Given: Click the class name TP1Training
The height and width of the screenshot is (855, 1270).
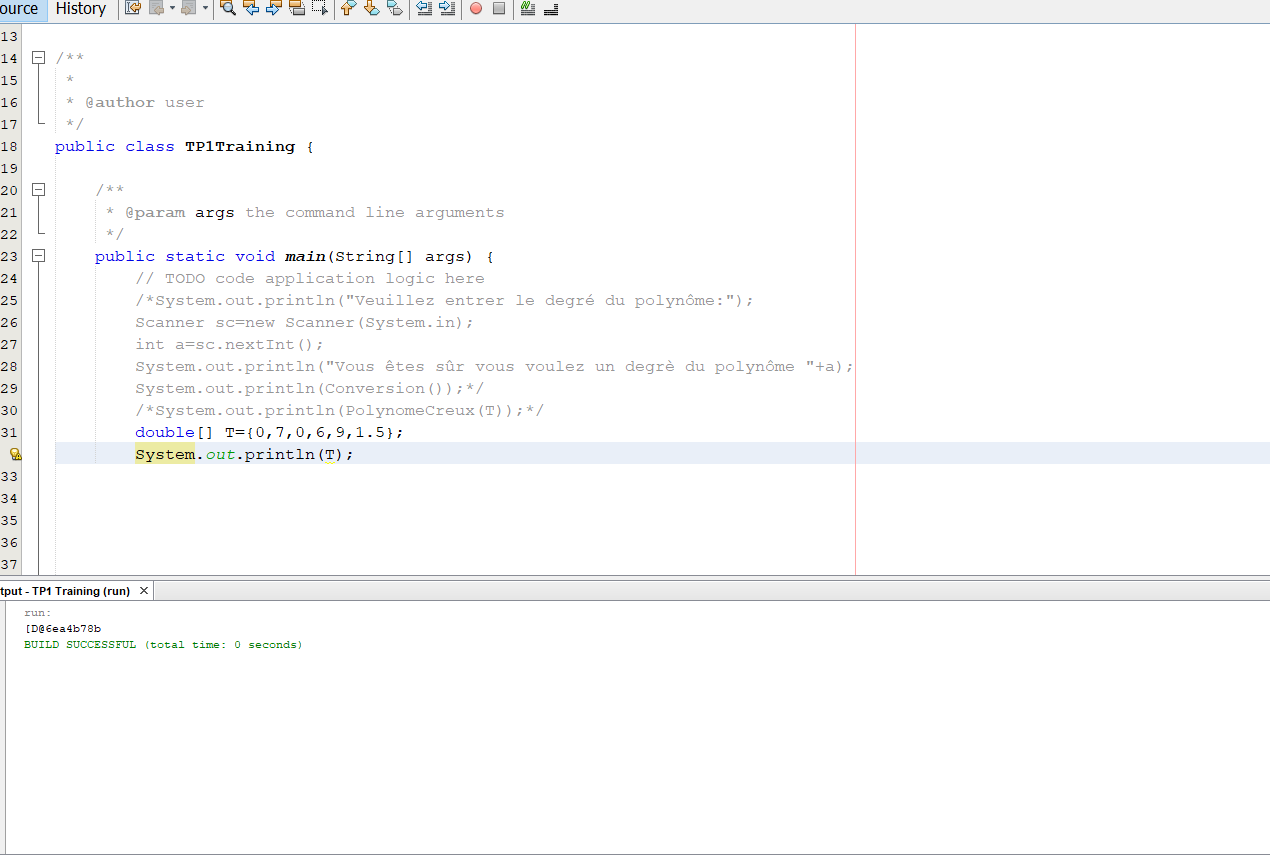Looking at the screenshot, I should [240, 146].
